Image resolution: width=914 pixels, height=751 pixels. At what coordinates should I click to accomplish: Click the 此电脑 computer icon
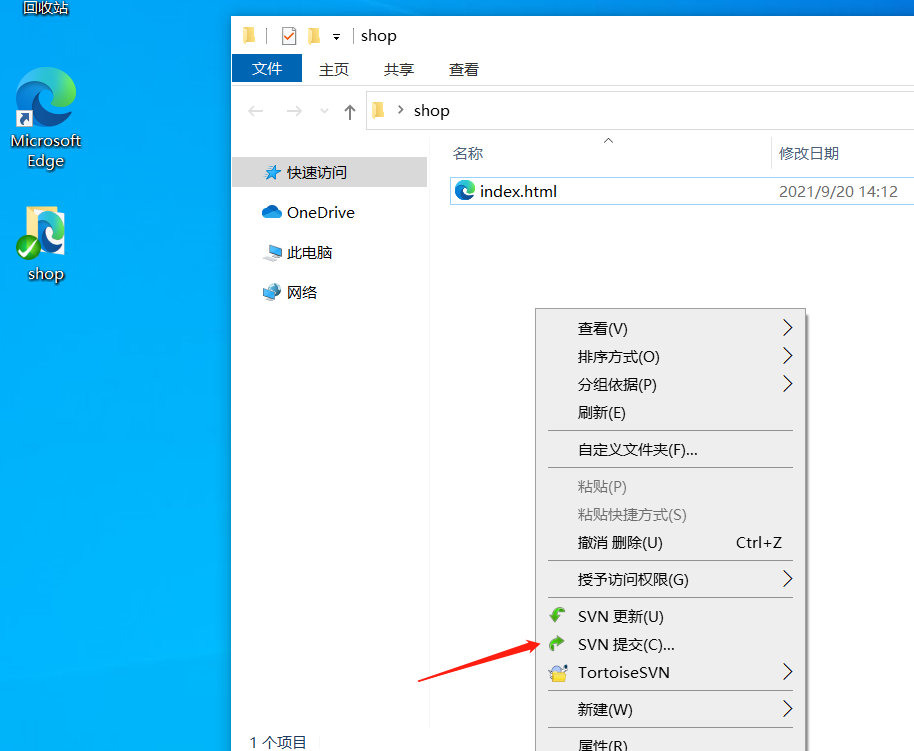pos(272,252)
